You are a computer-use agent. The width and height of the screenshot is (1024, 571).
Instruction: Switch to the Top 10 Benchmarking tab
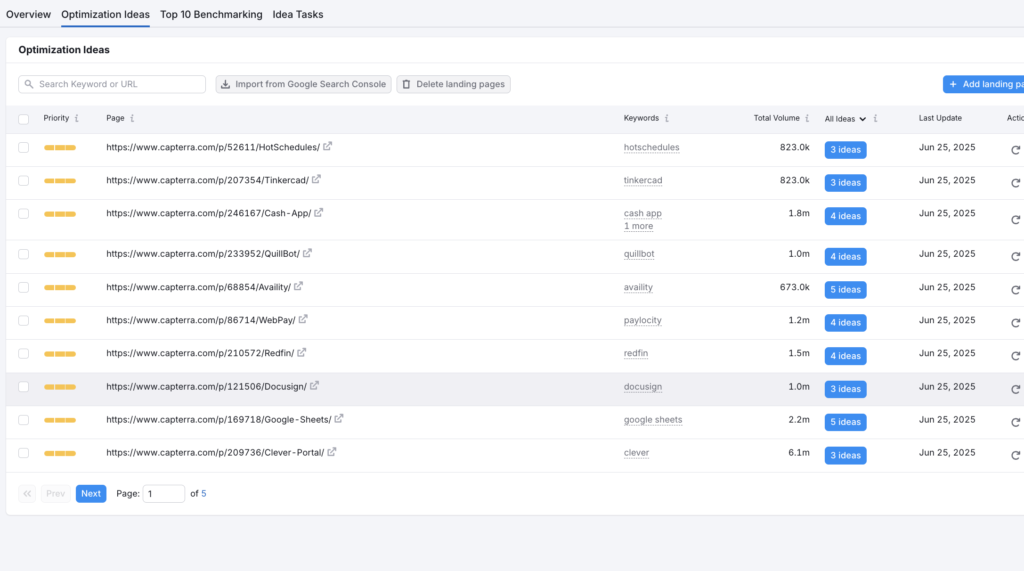(x=211, y=14)
